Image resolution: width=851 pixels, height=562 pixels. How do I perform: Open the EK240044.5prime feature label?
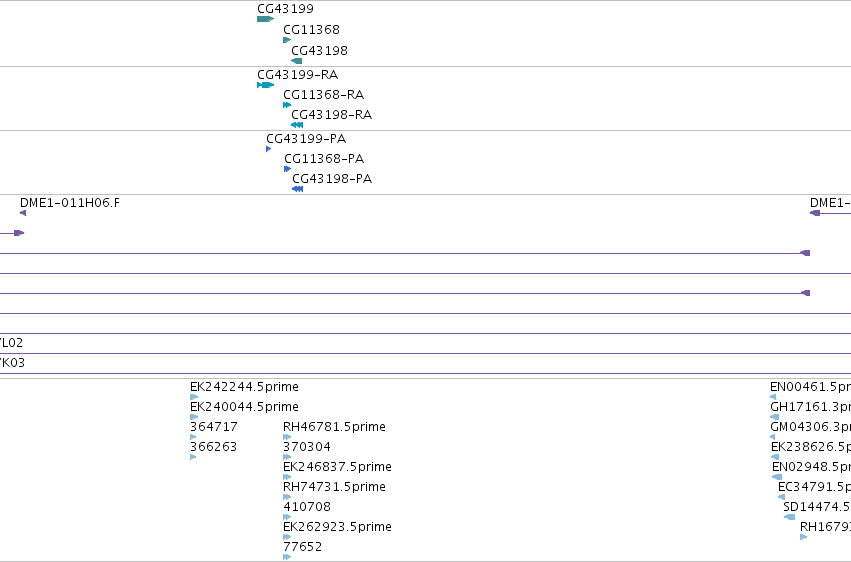point(244,407)
